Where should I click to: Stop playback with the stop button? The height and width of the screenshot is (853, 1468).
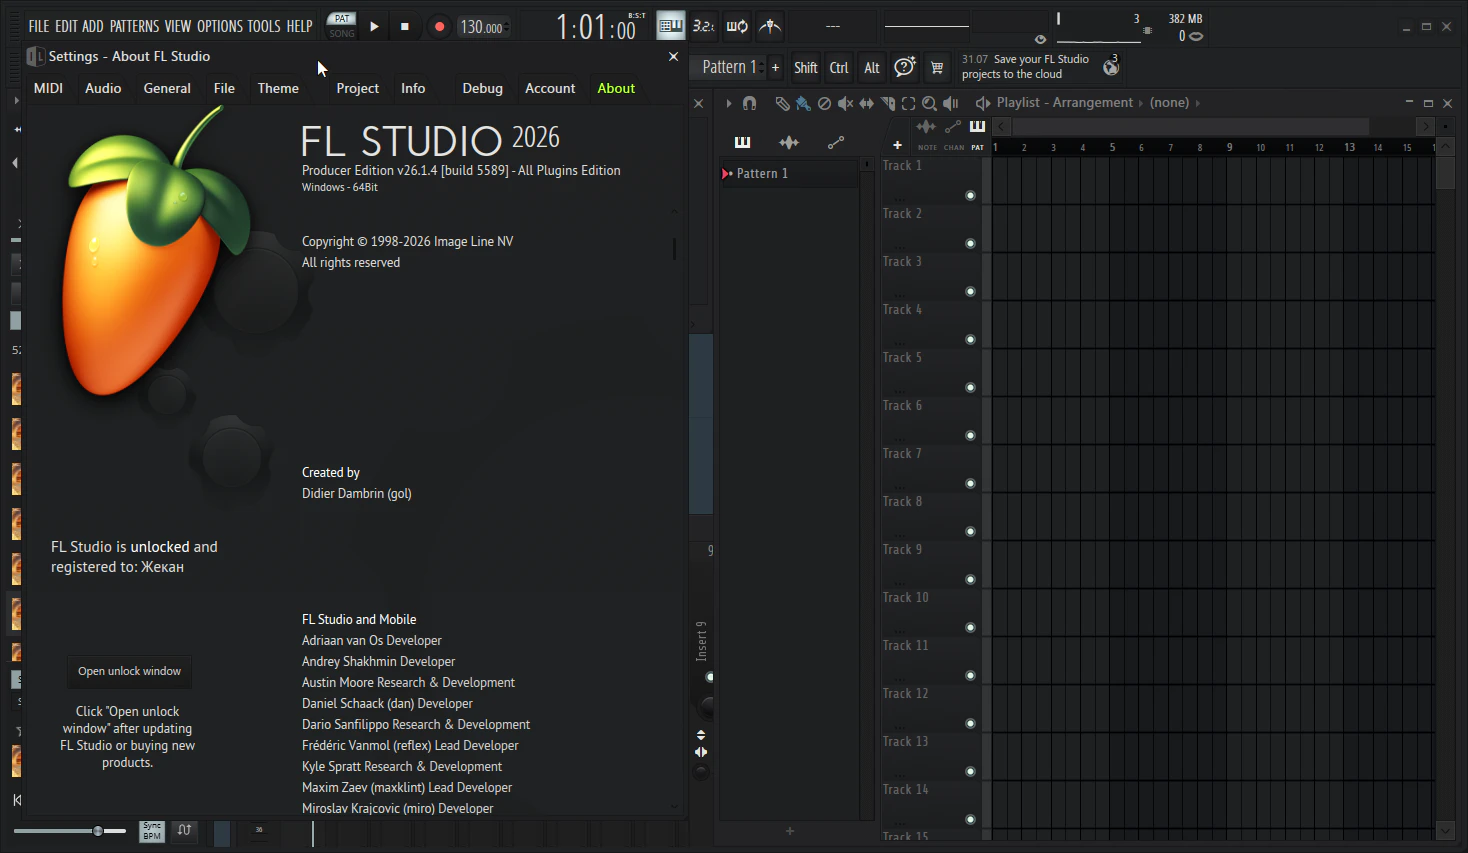pyautogui.click(x=405, y=27)
